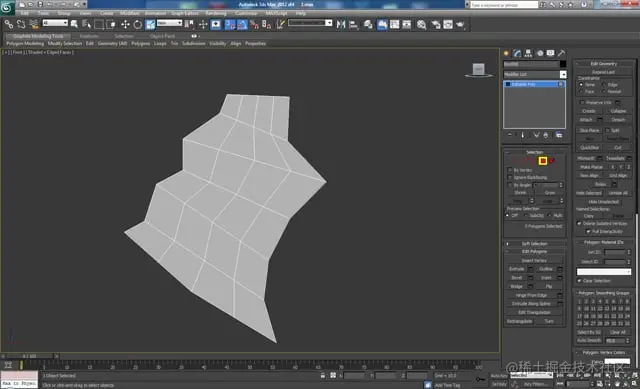Click the Select and Link tool icon

[9, 24]
